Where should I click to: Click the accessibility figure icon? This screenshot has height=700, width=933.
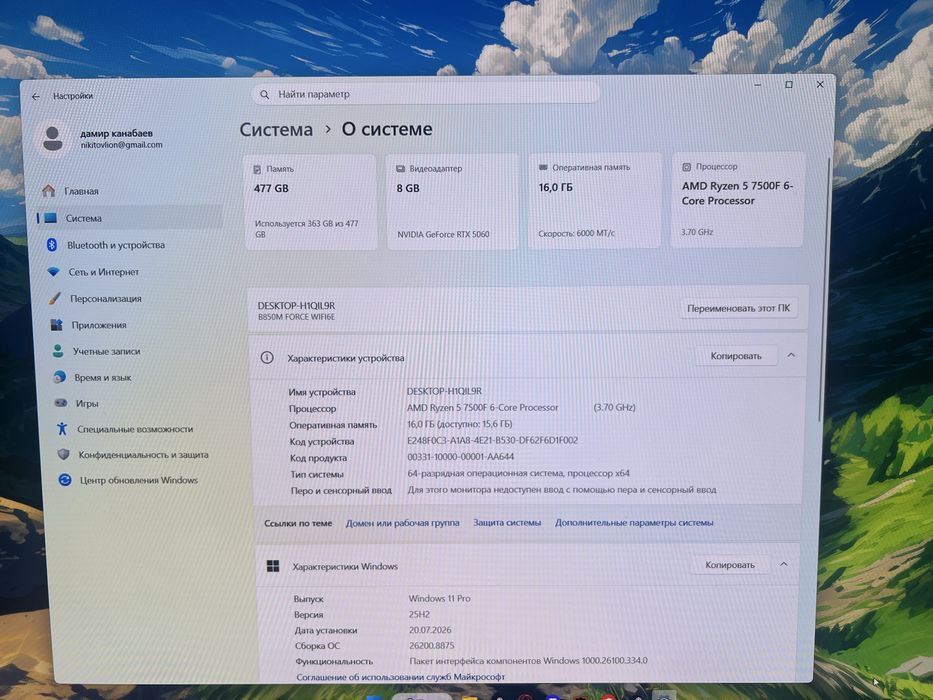pyautogui.click(x=62, y=429)
